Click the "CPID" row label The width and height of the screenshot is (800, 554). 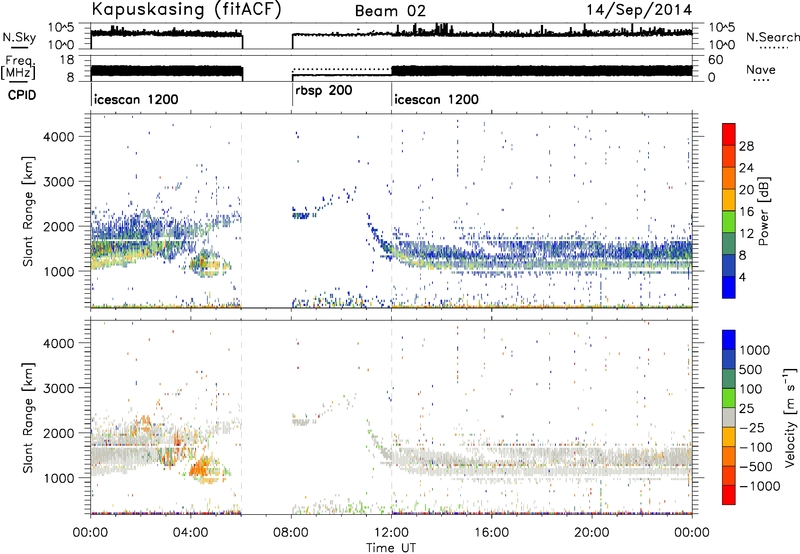[x=22, y=95]
